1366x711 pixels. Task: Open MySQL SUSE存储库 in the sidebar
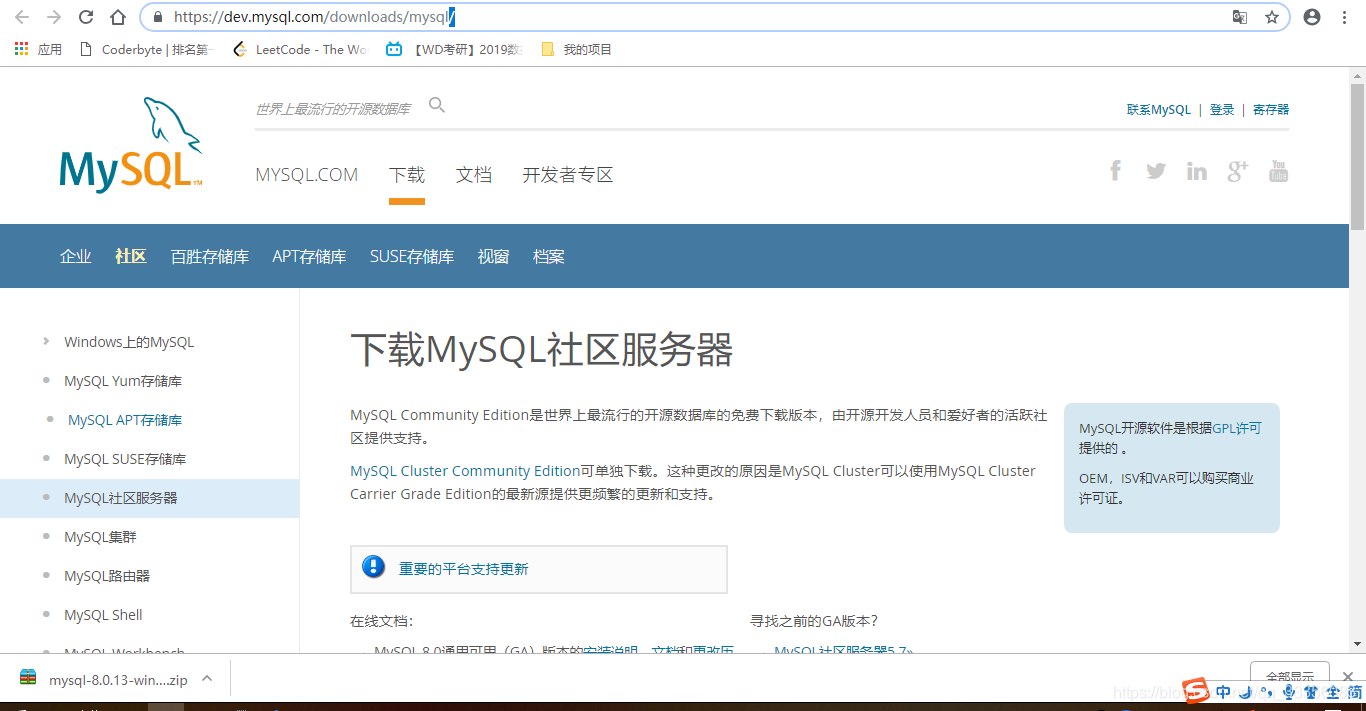125,459
